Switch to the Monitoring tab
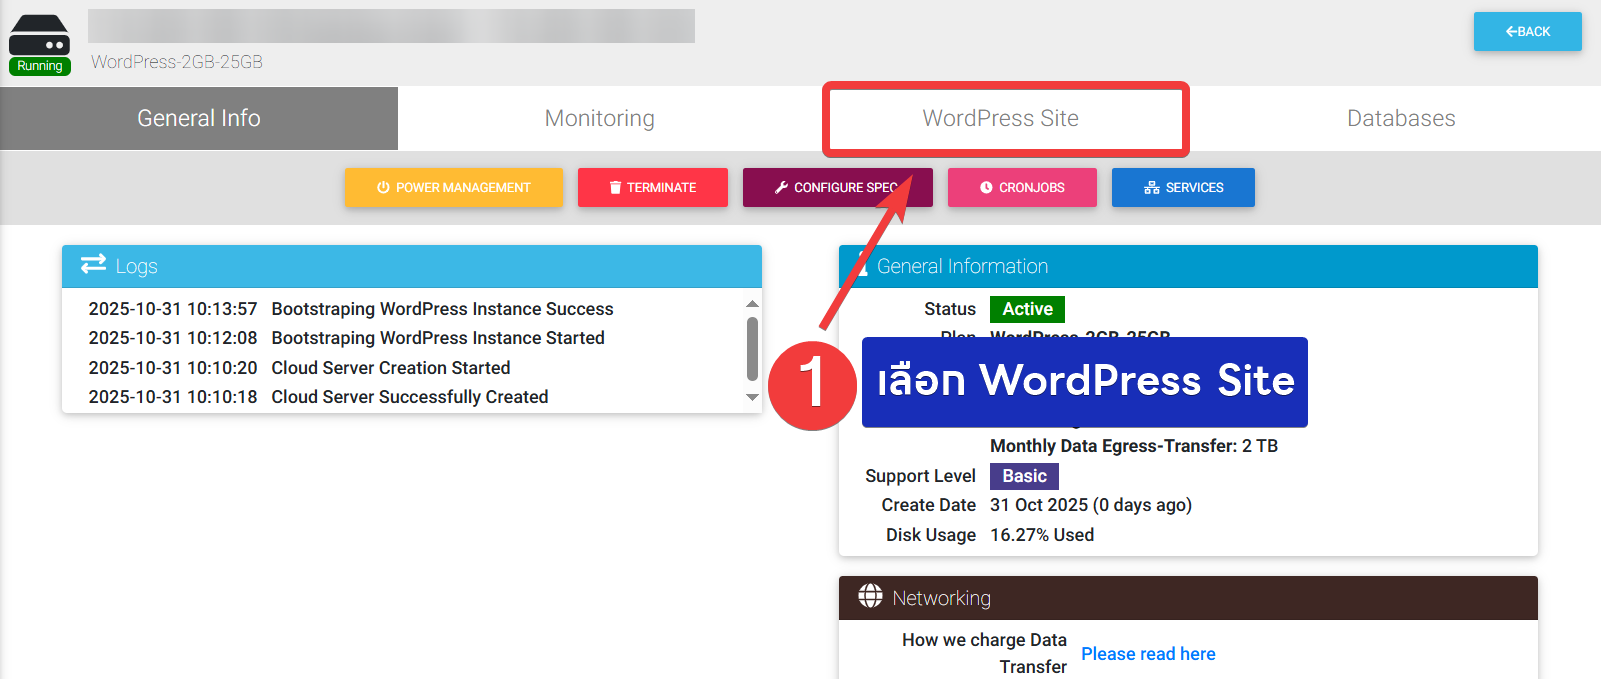Image resolution: width=1601 pixels, height=679 pixels. click(x=599, y=119)
